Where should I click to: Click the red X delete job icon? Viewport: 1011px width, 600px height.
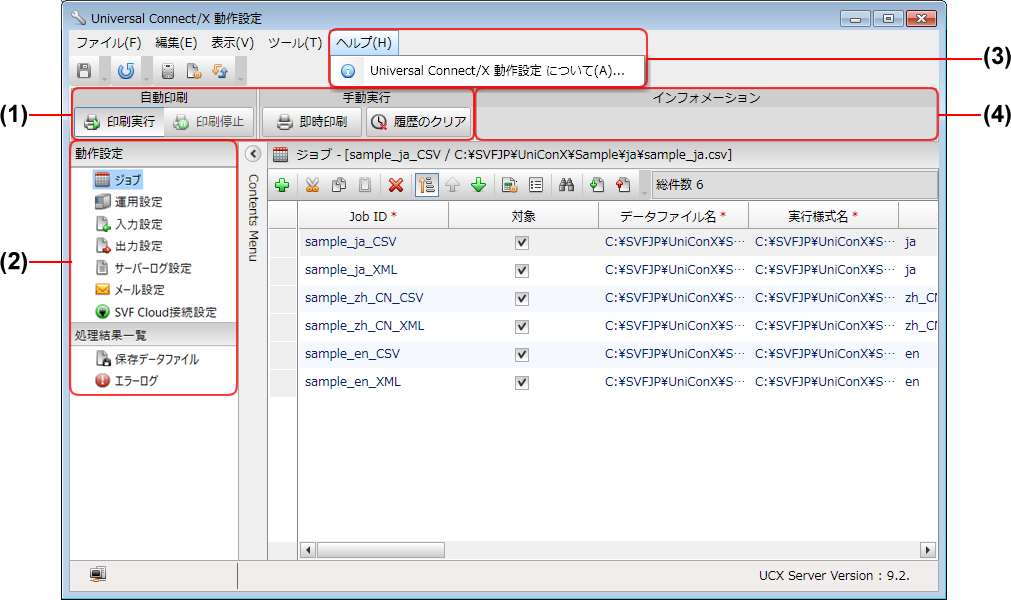click(396, 185)
